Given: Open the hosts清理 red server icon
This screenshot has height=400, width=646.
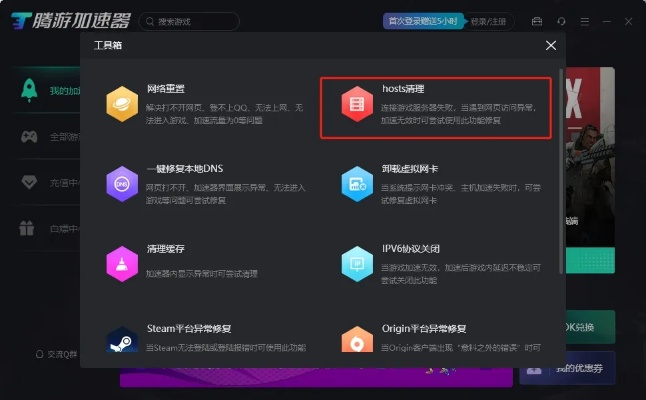Looking at the screenshot, I should click(x=357, y=104).
